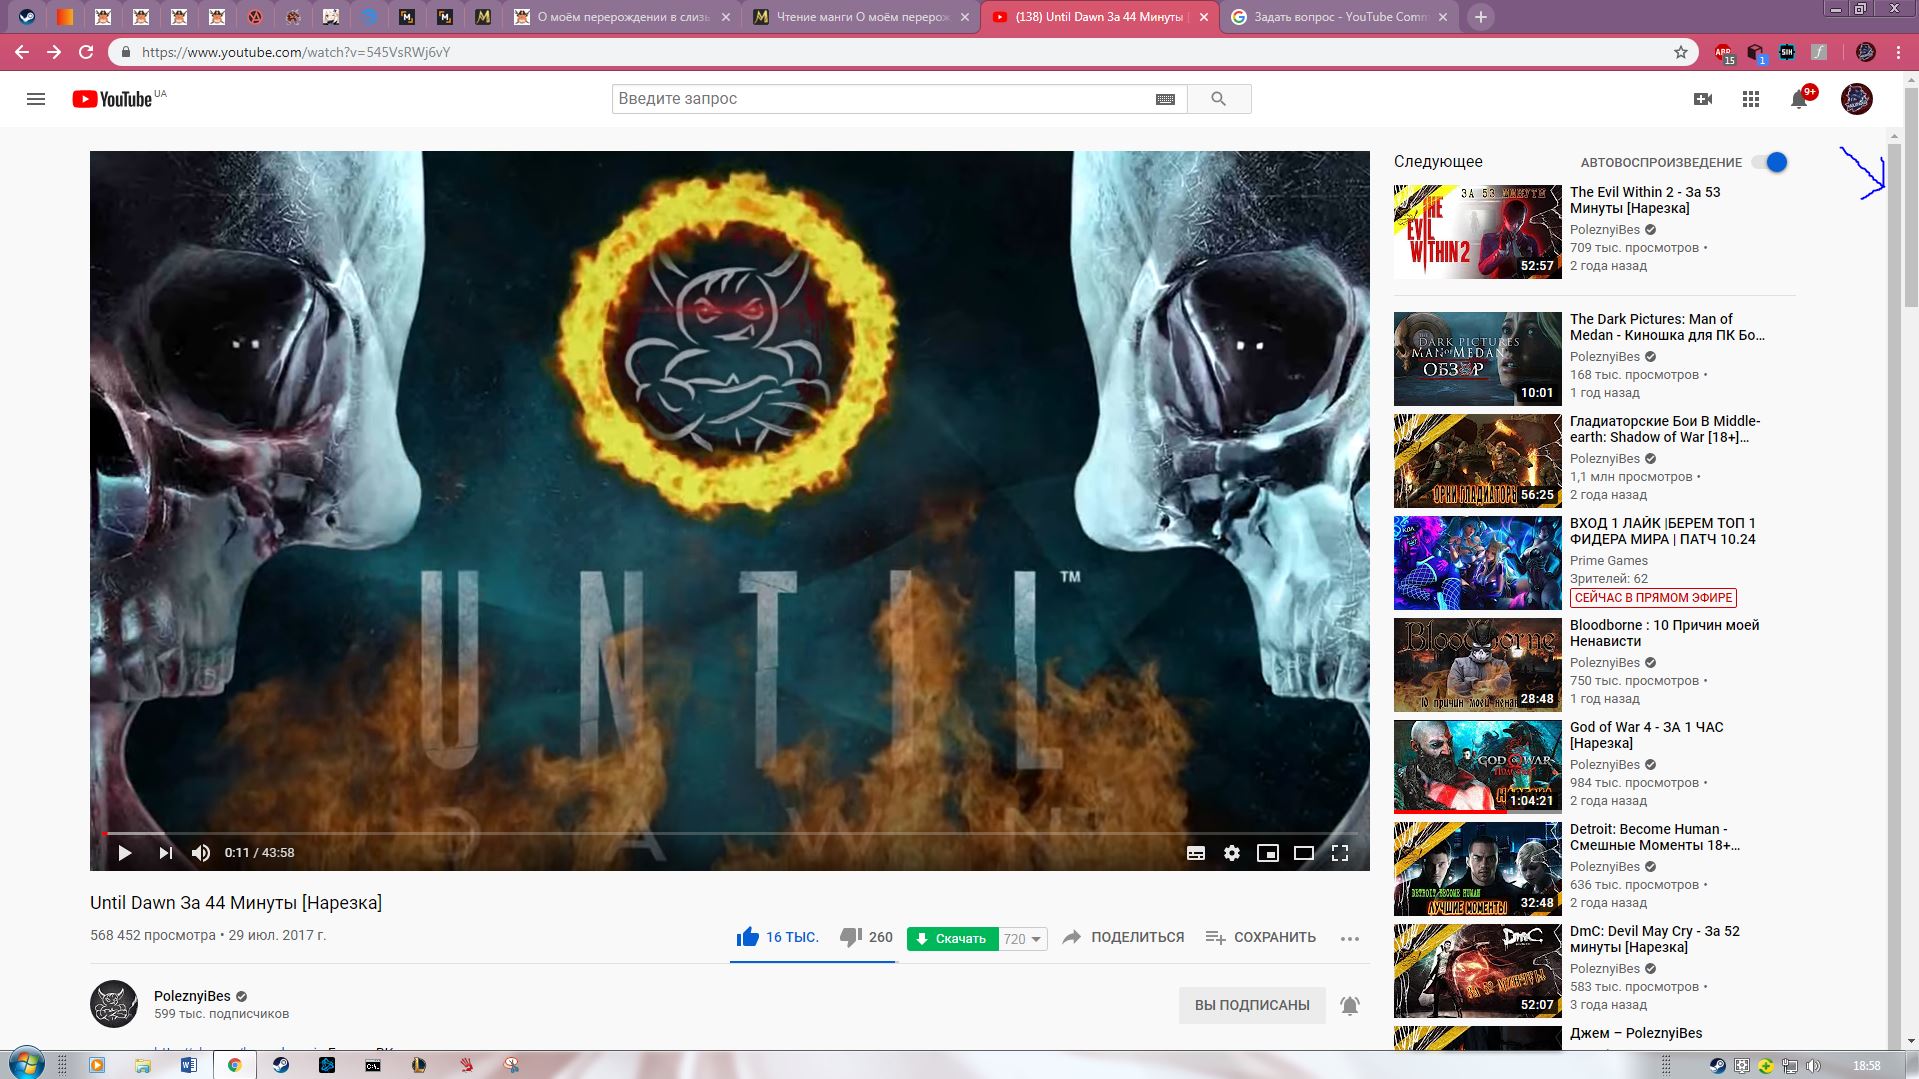Open League of Legends taskbar icon
This screenshot has width=1919, height=1079.
(419, 1065)
